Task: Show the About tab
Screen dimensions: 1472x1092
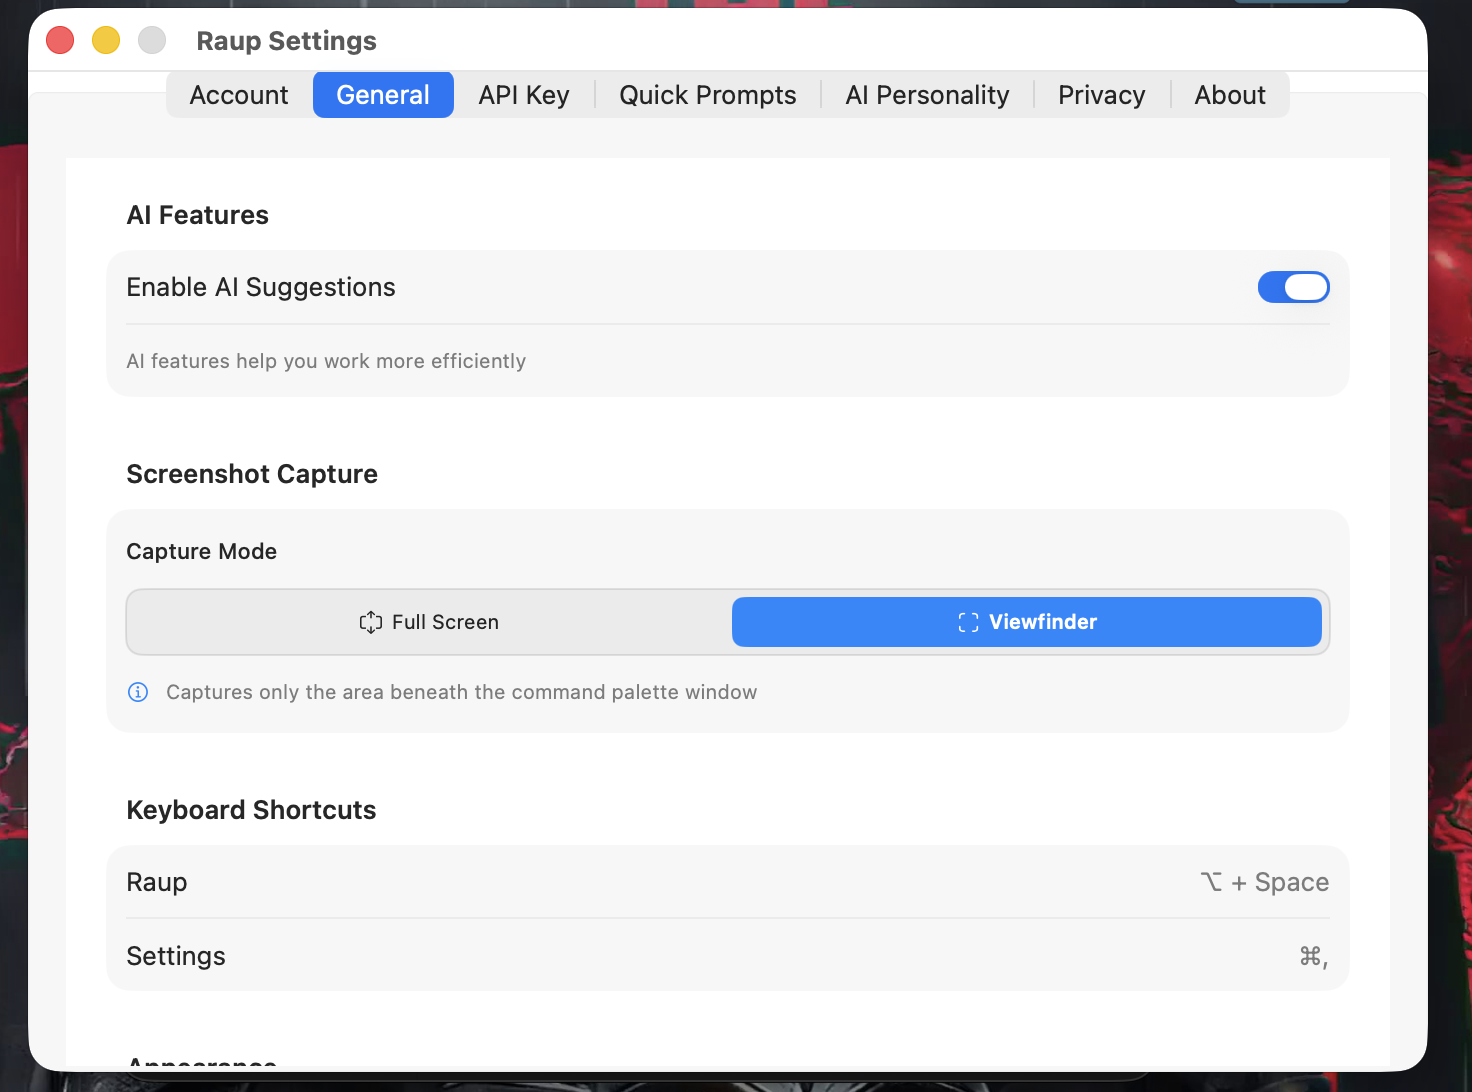Action: click(x=1230, y=95)
